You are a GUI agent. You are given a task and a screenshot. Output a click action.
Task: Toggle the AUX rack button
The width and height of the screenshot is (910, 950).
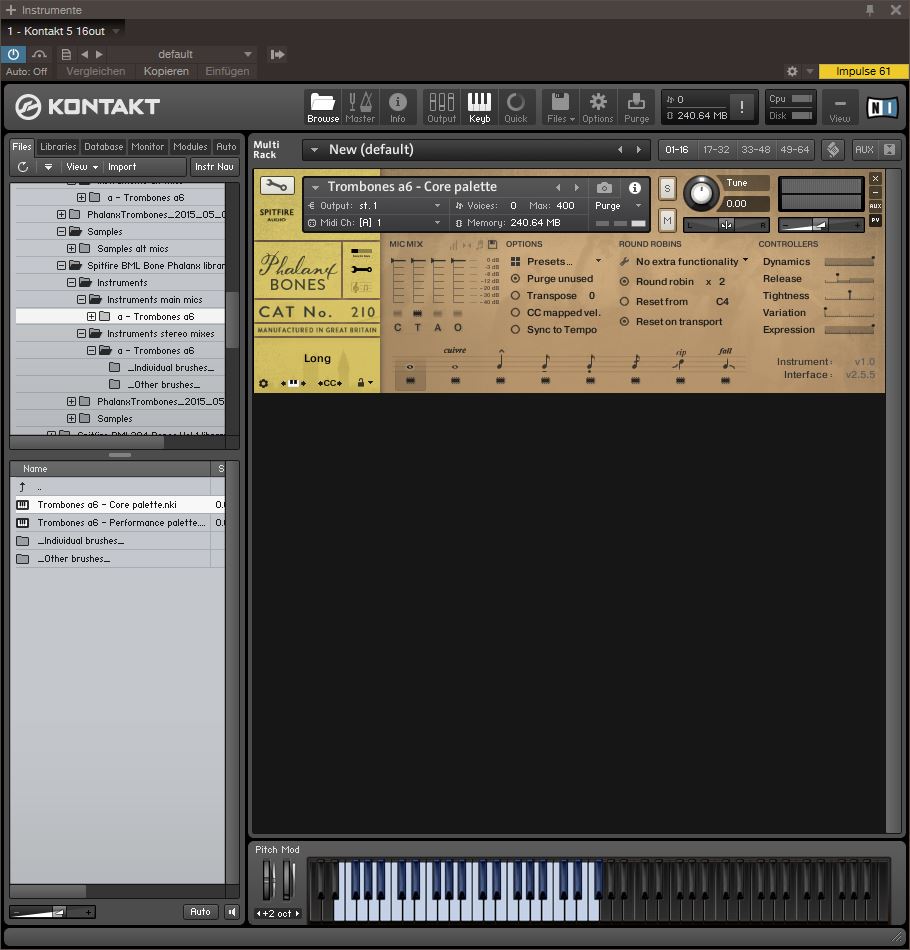864,149
